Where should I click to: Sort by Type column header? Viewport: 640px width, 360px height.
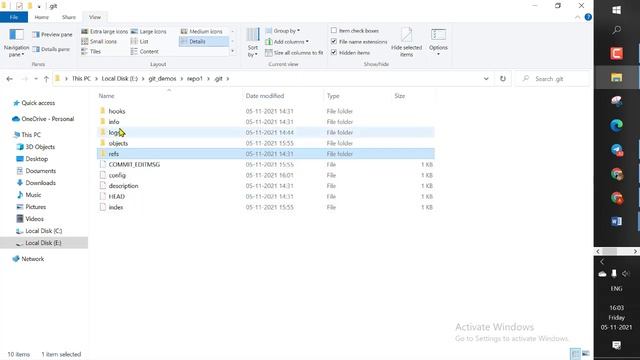(x=333, y=96)
